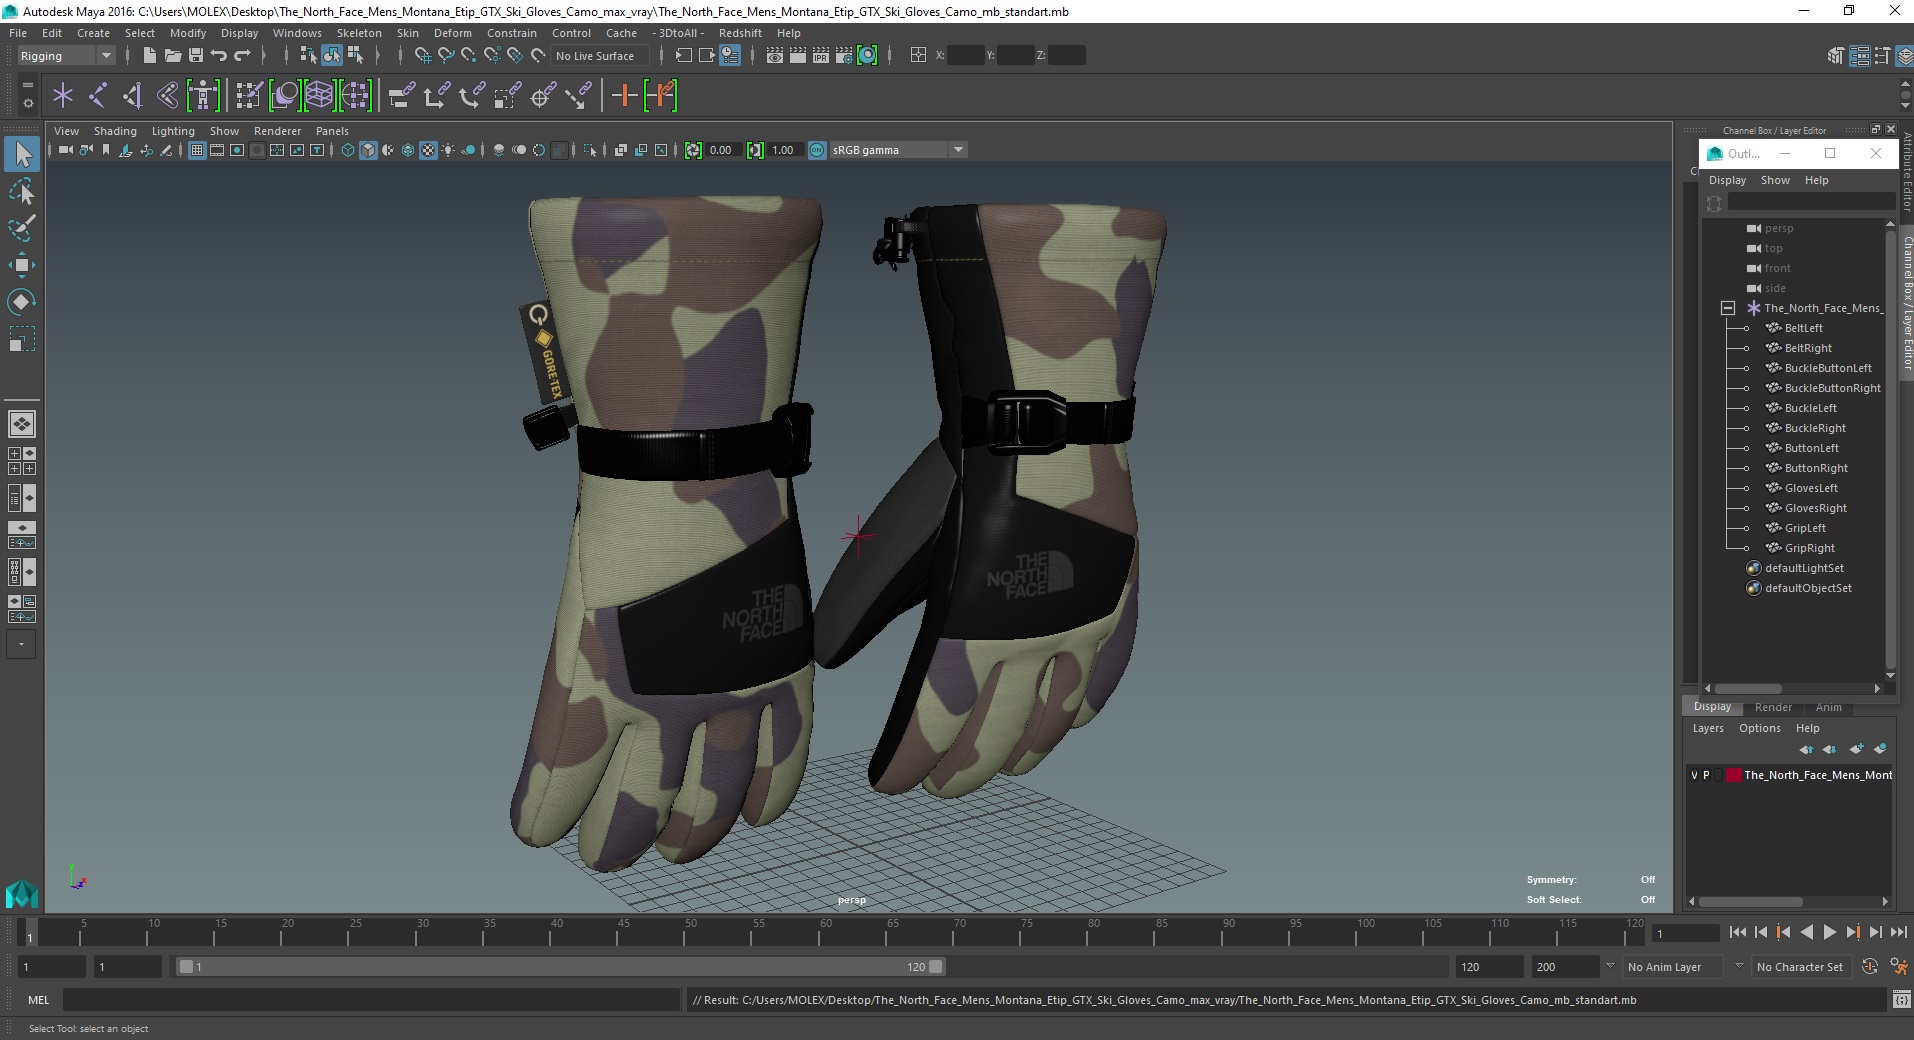Open the shelf options gear menu
Viewport: 1914px width, 1040px height.
[x=27, y=103]
